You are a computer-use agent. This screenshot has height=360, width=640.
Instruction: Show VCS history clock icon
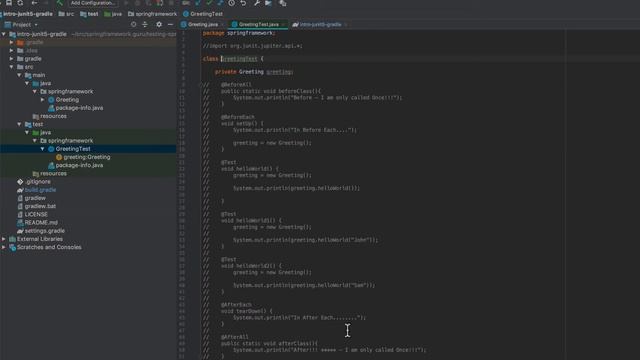(x=231, y=3)
